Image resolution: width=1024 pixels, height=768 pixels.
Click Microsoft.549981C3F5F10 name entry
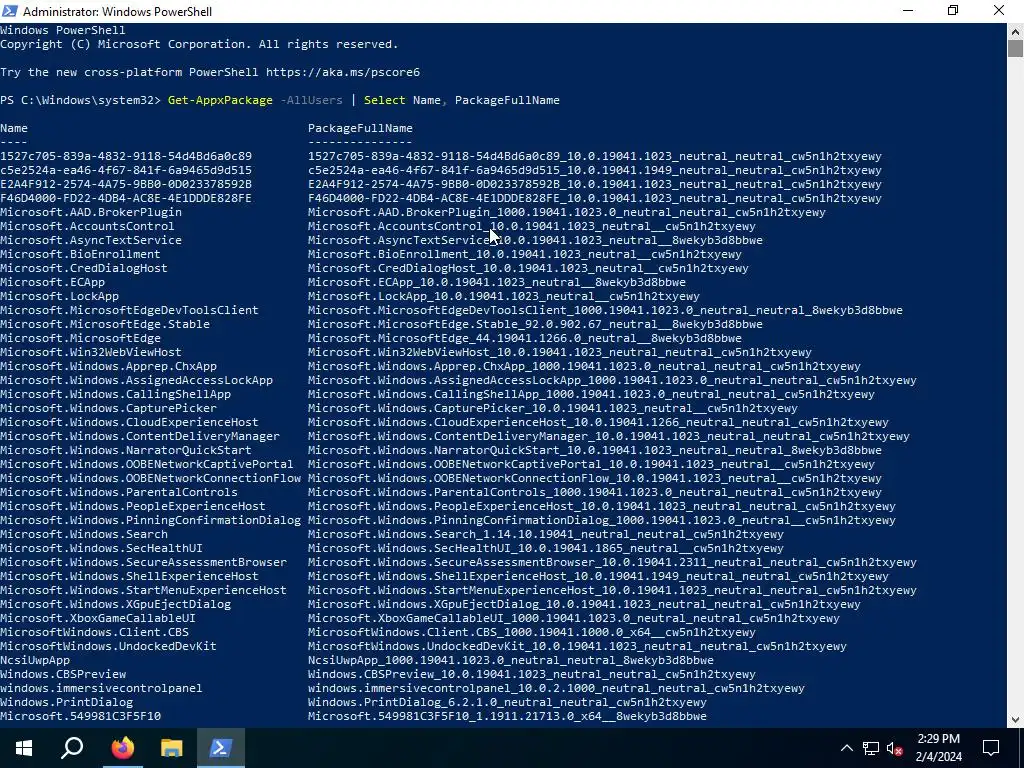[x=80, y=716]
